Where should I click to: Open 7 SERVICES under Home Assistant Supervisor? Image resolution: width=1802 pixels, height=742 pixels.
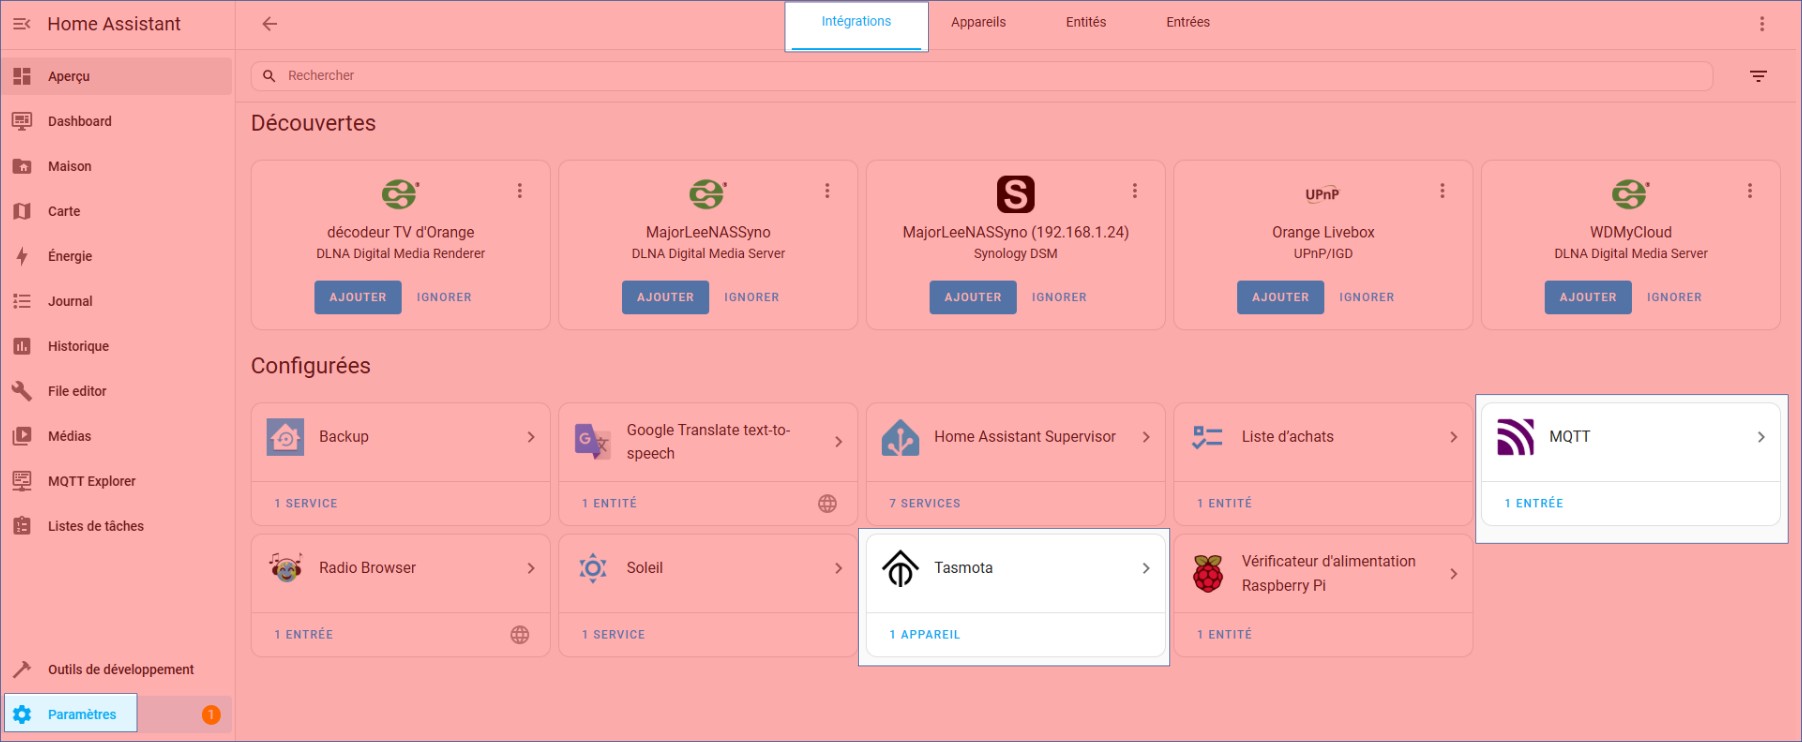pyautogui.click(x=925, y=504)
